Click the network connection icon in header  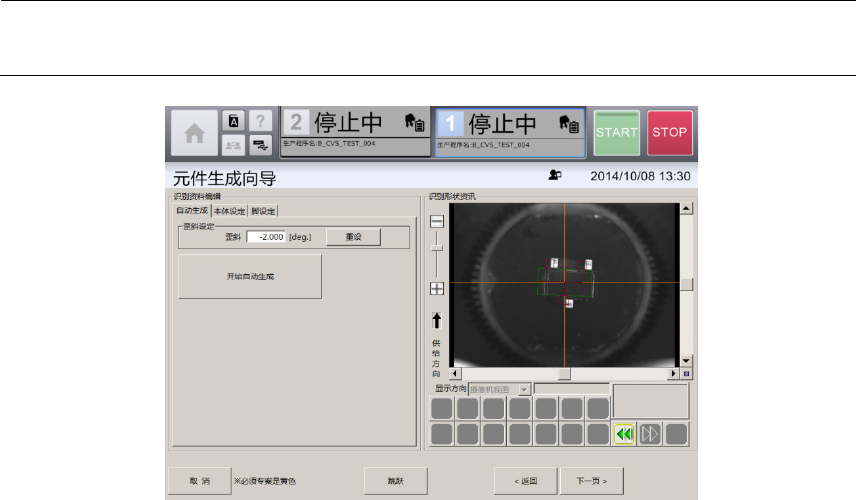click(259, 146)
